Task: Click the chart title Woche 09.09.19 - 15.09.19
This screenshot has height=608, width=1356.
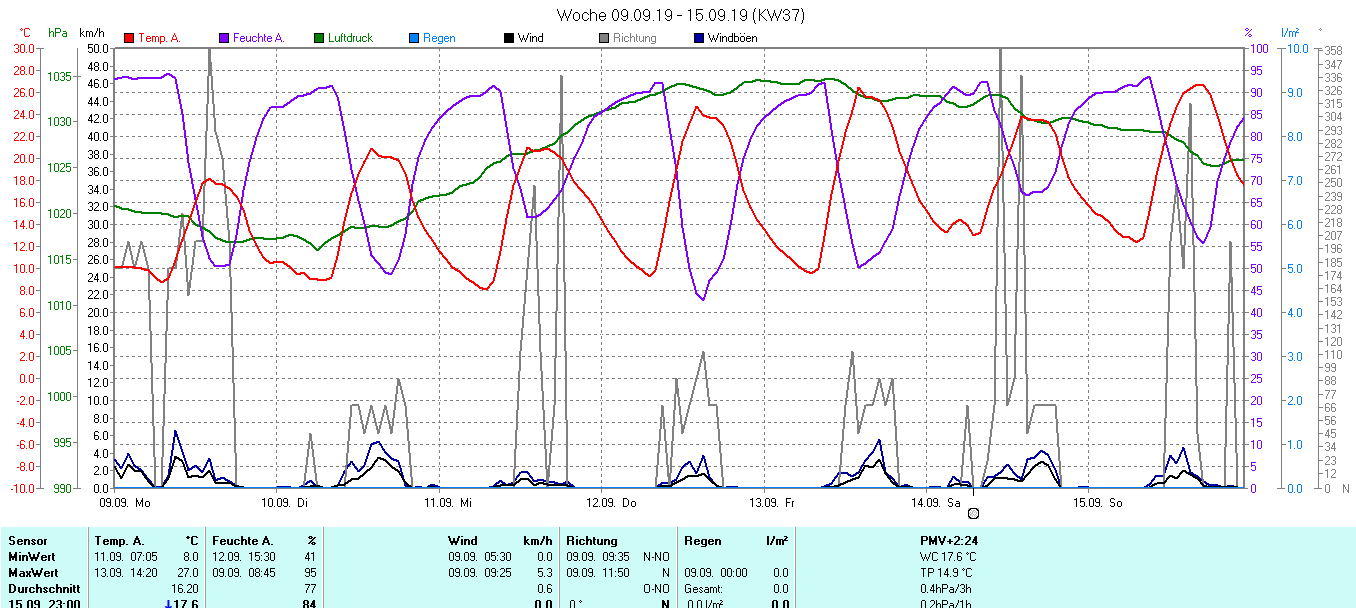Action: (x=680, y=15)
